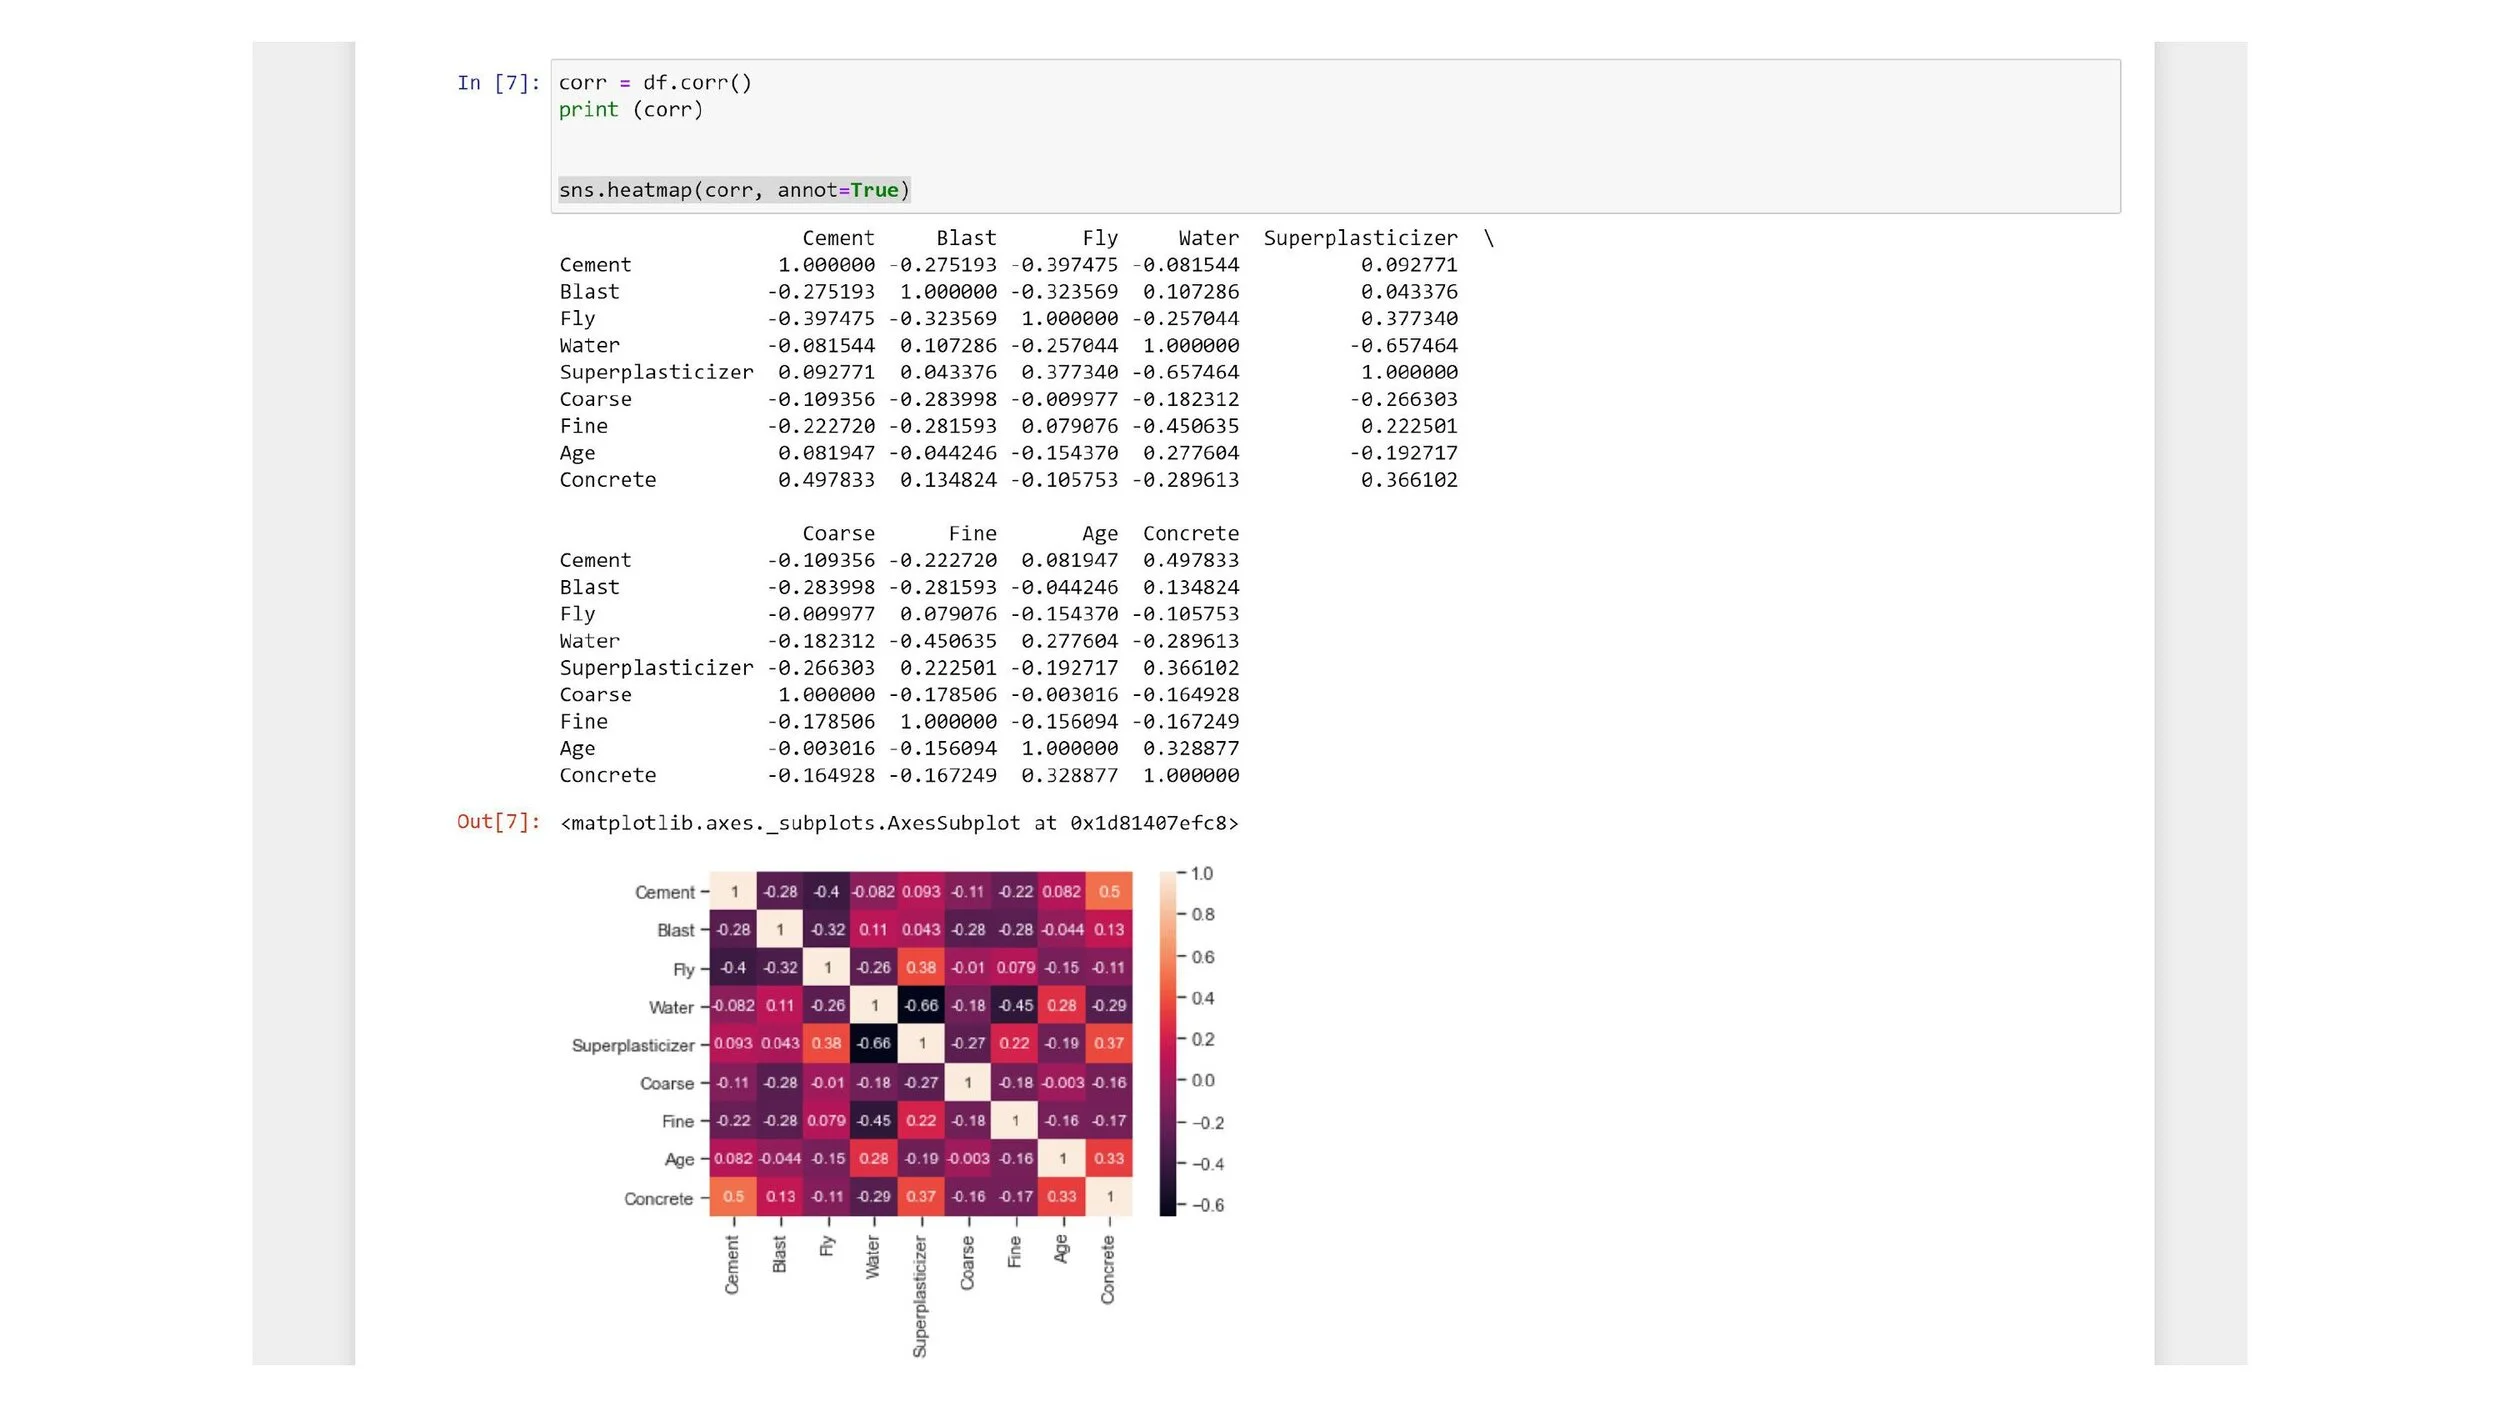Place cursor on the sns.heatmap code line

point(733,190)
